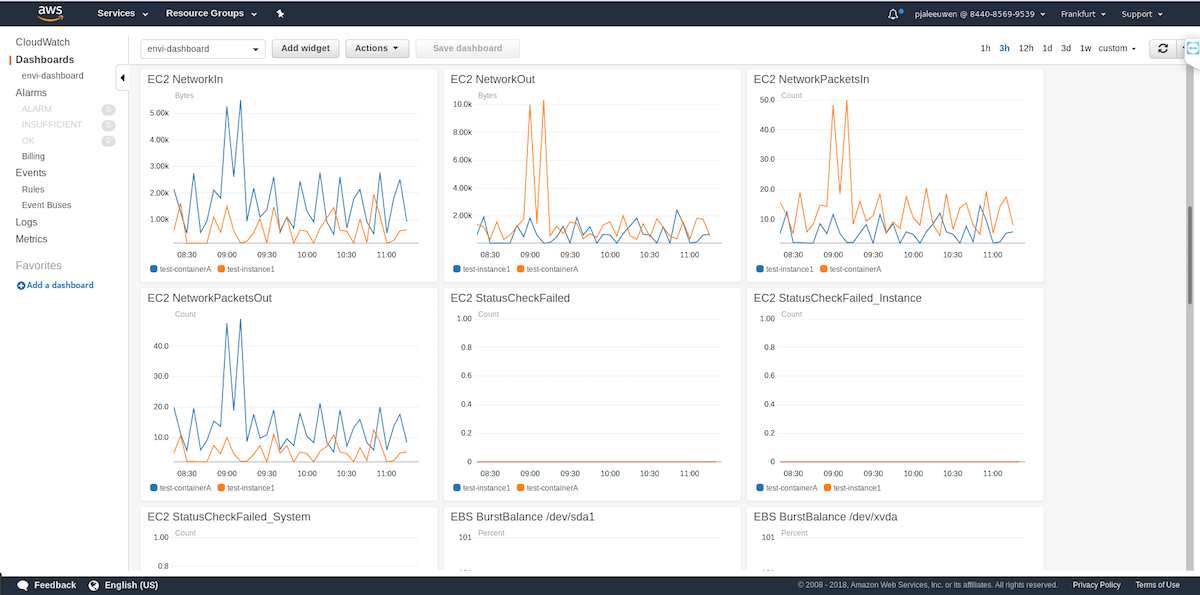Open the Privacy Policy link
Image resolution: width=1200 pixels, height=595 pixels.
(x=1096, y=584)
